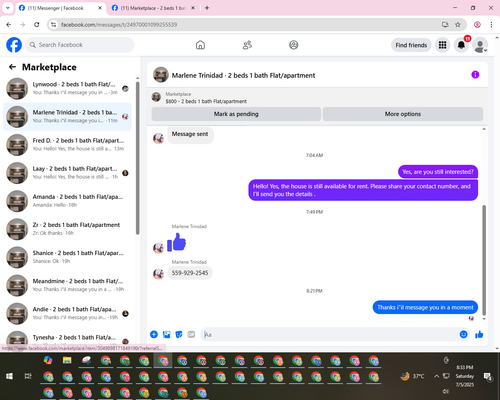
Task: Click More options button
Action: coord(403,114)
